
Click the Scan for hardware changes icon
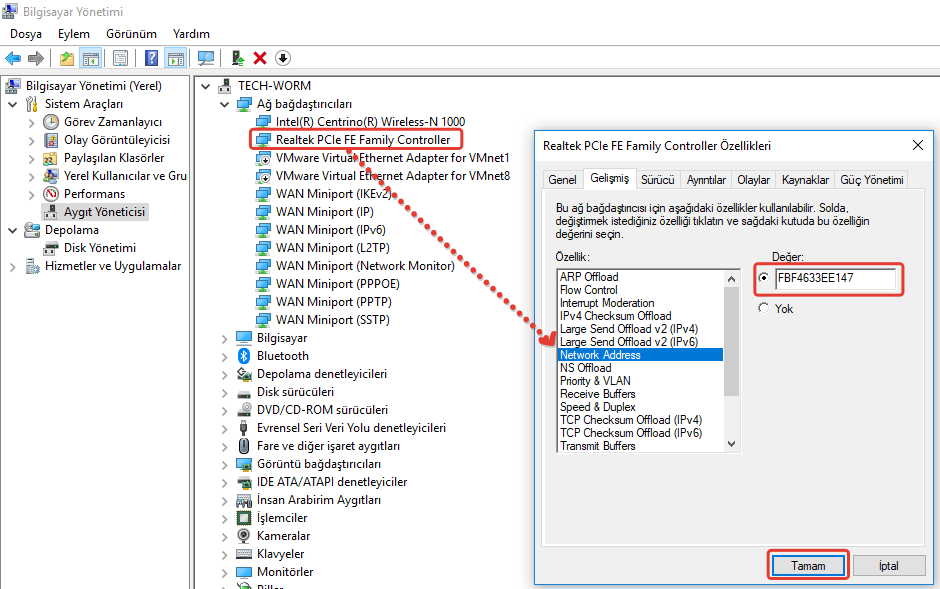click(206, 58)
